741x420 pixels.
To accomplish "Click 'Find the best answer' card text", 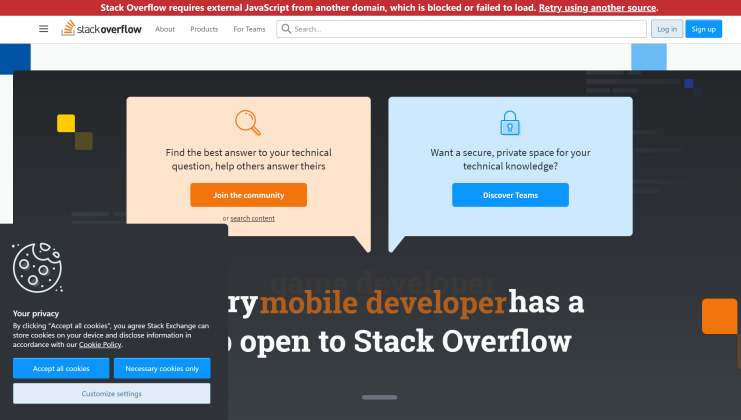I will click(249, 159).
